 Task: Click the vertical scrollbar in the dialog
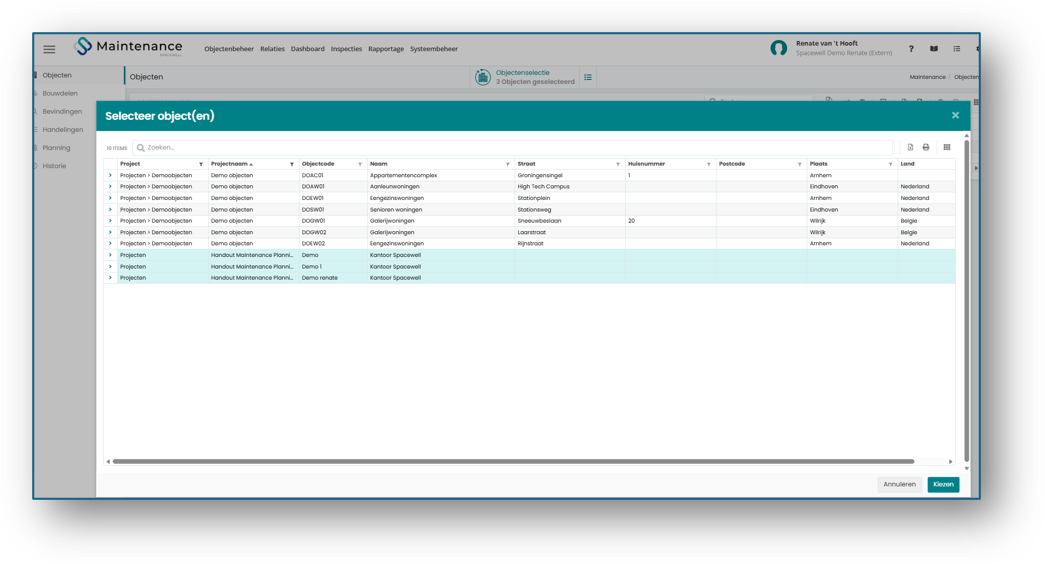pos(966,300)
